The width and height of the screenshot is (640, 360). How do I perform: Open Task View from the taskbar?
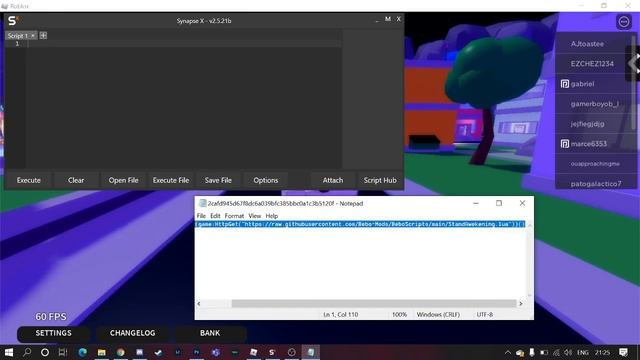pos(63,352)
